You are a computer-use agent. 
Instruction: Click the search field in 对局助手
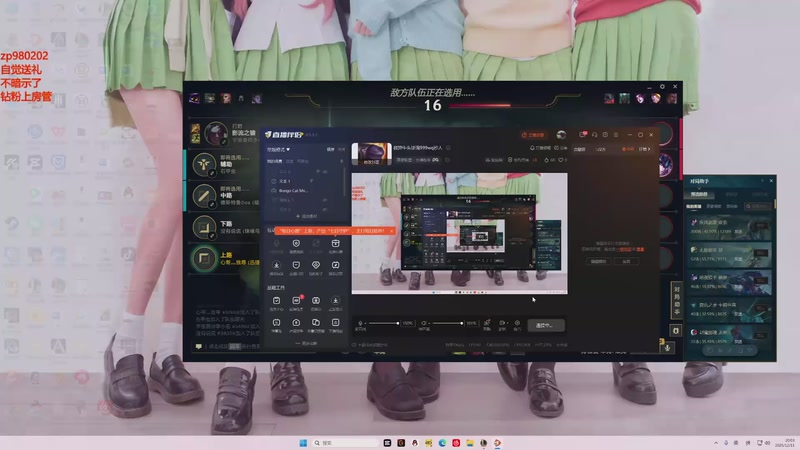757,206
